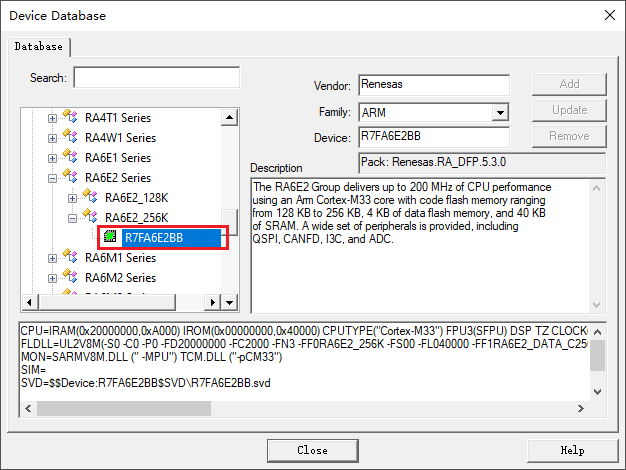Select the RA6E2_256K tree label
The image size is (626, 470).
coord(137,218)
